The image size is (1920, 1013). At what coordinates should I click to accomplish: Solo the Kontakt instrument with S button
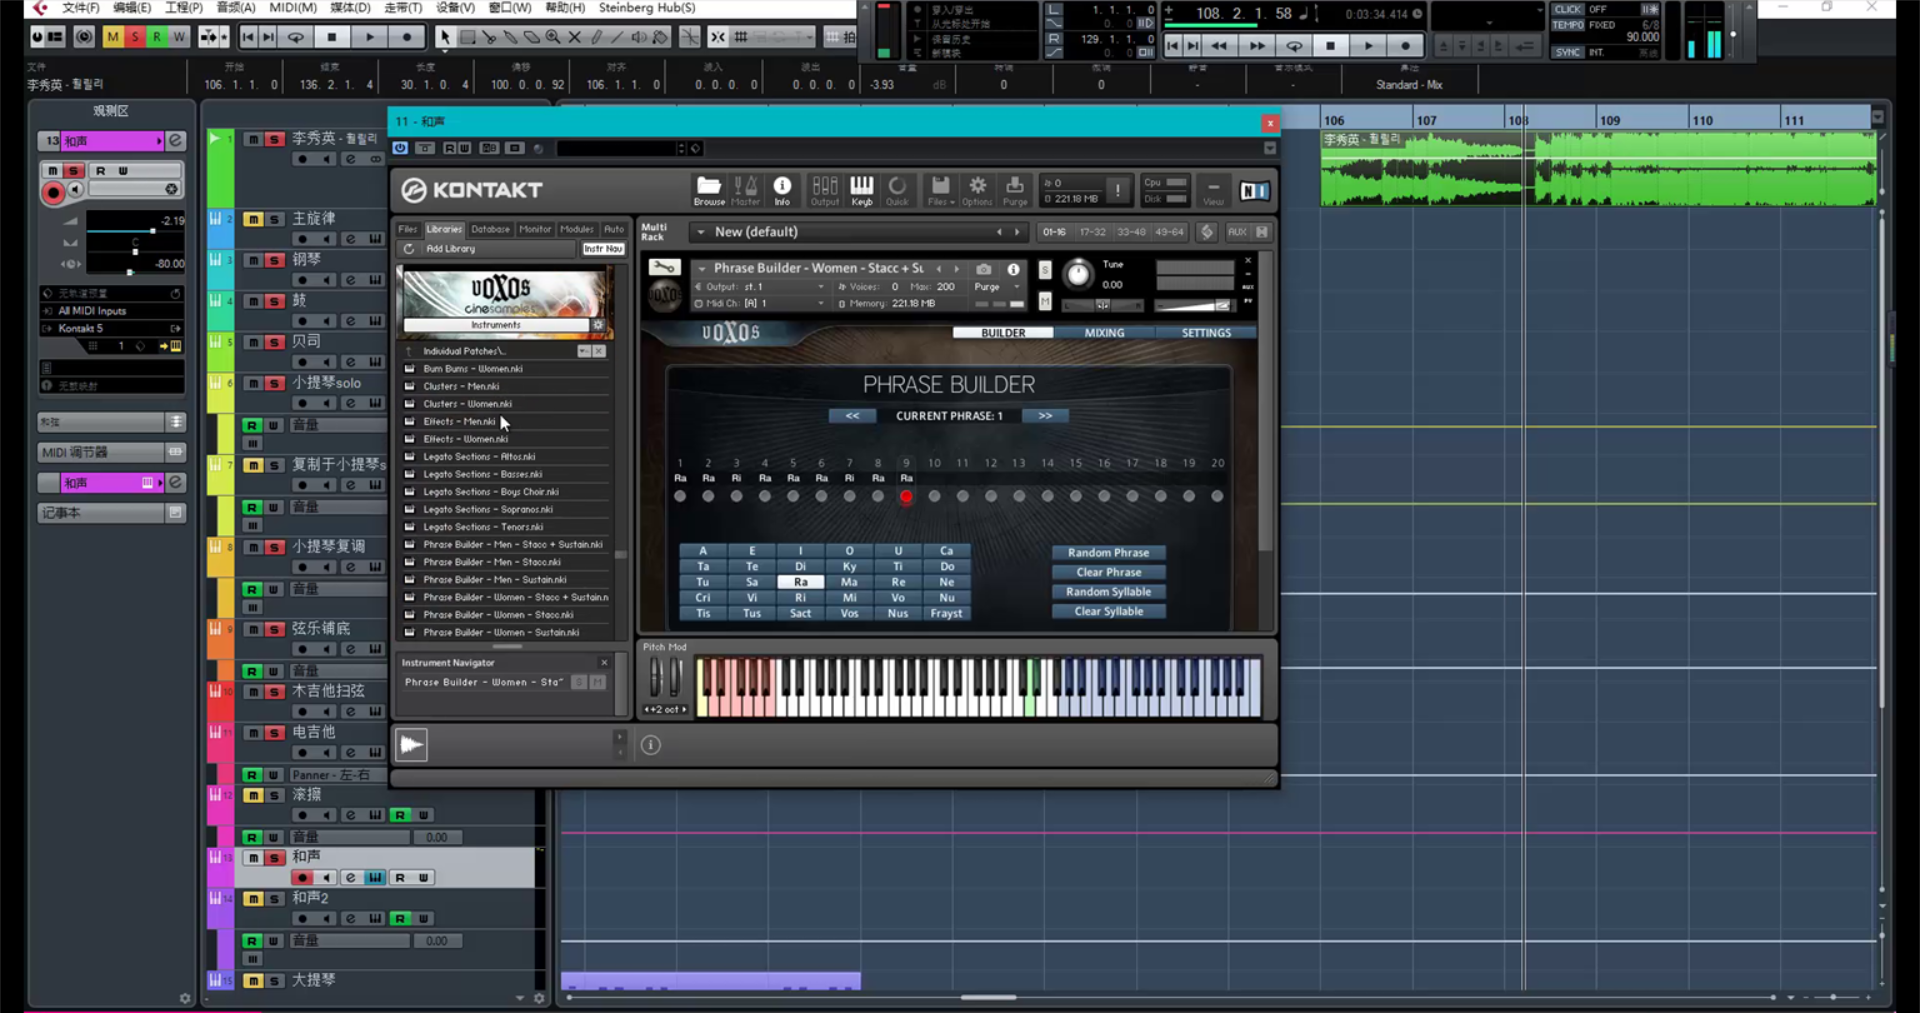(x=1045, y=270)
